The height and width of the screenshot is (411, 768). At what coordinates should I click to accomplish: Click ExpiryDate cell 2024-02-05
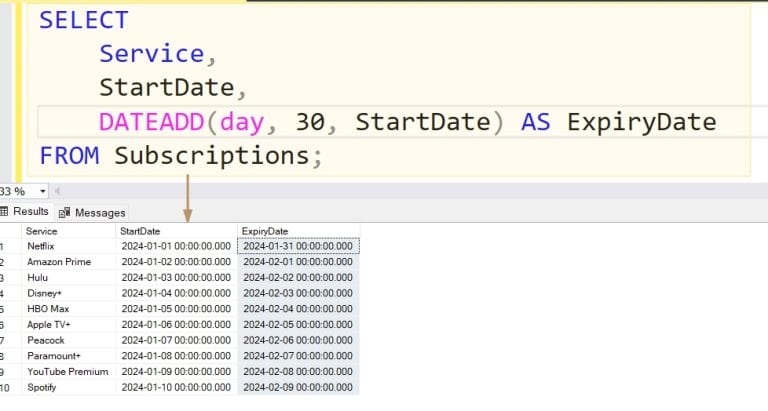pyautogui.click(x=298, y=324)
